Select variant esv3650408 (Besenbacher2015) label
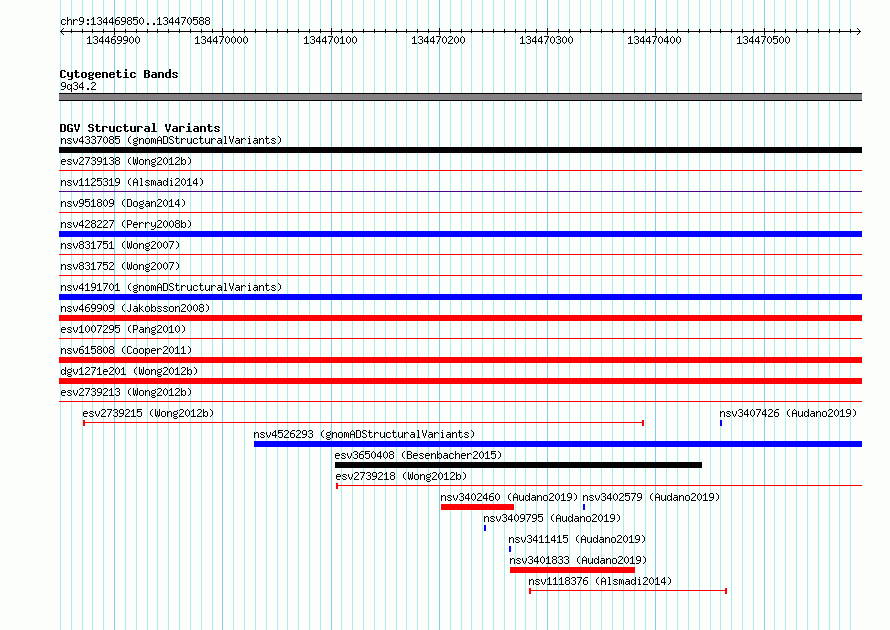Viewport: 890px width, 630px height. (x=418, y=455)
